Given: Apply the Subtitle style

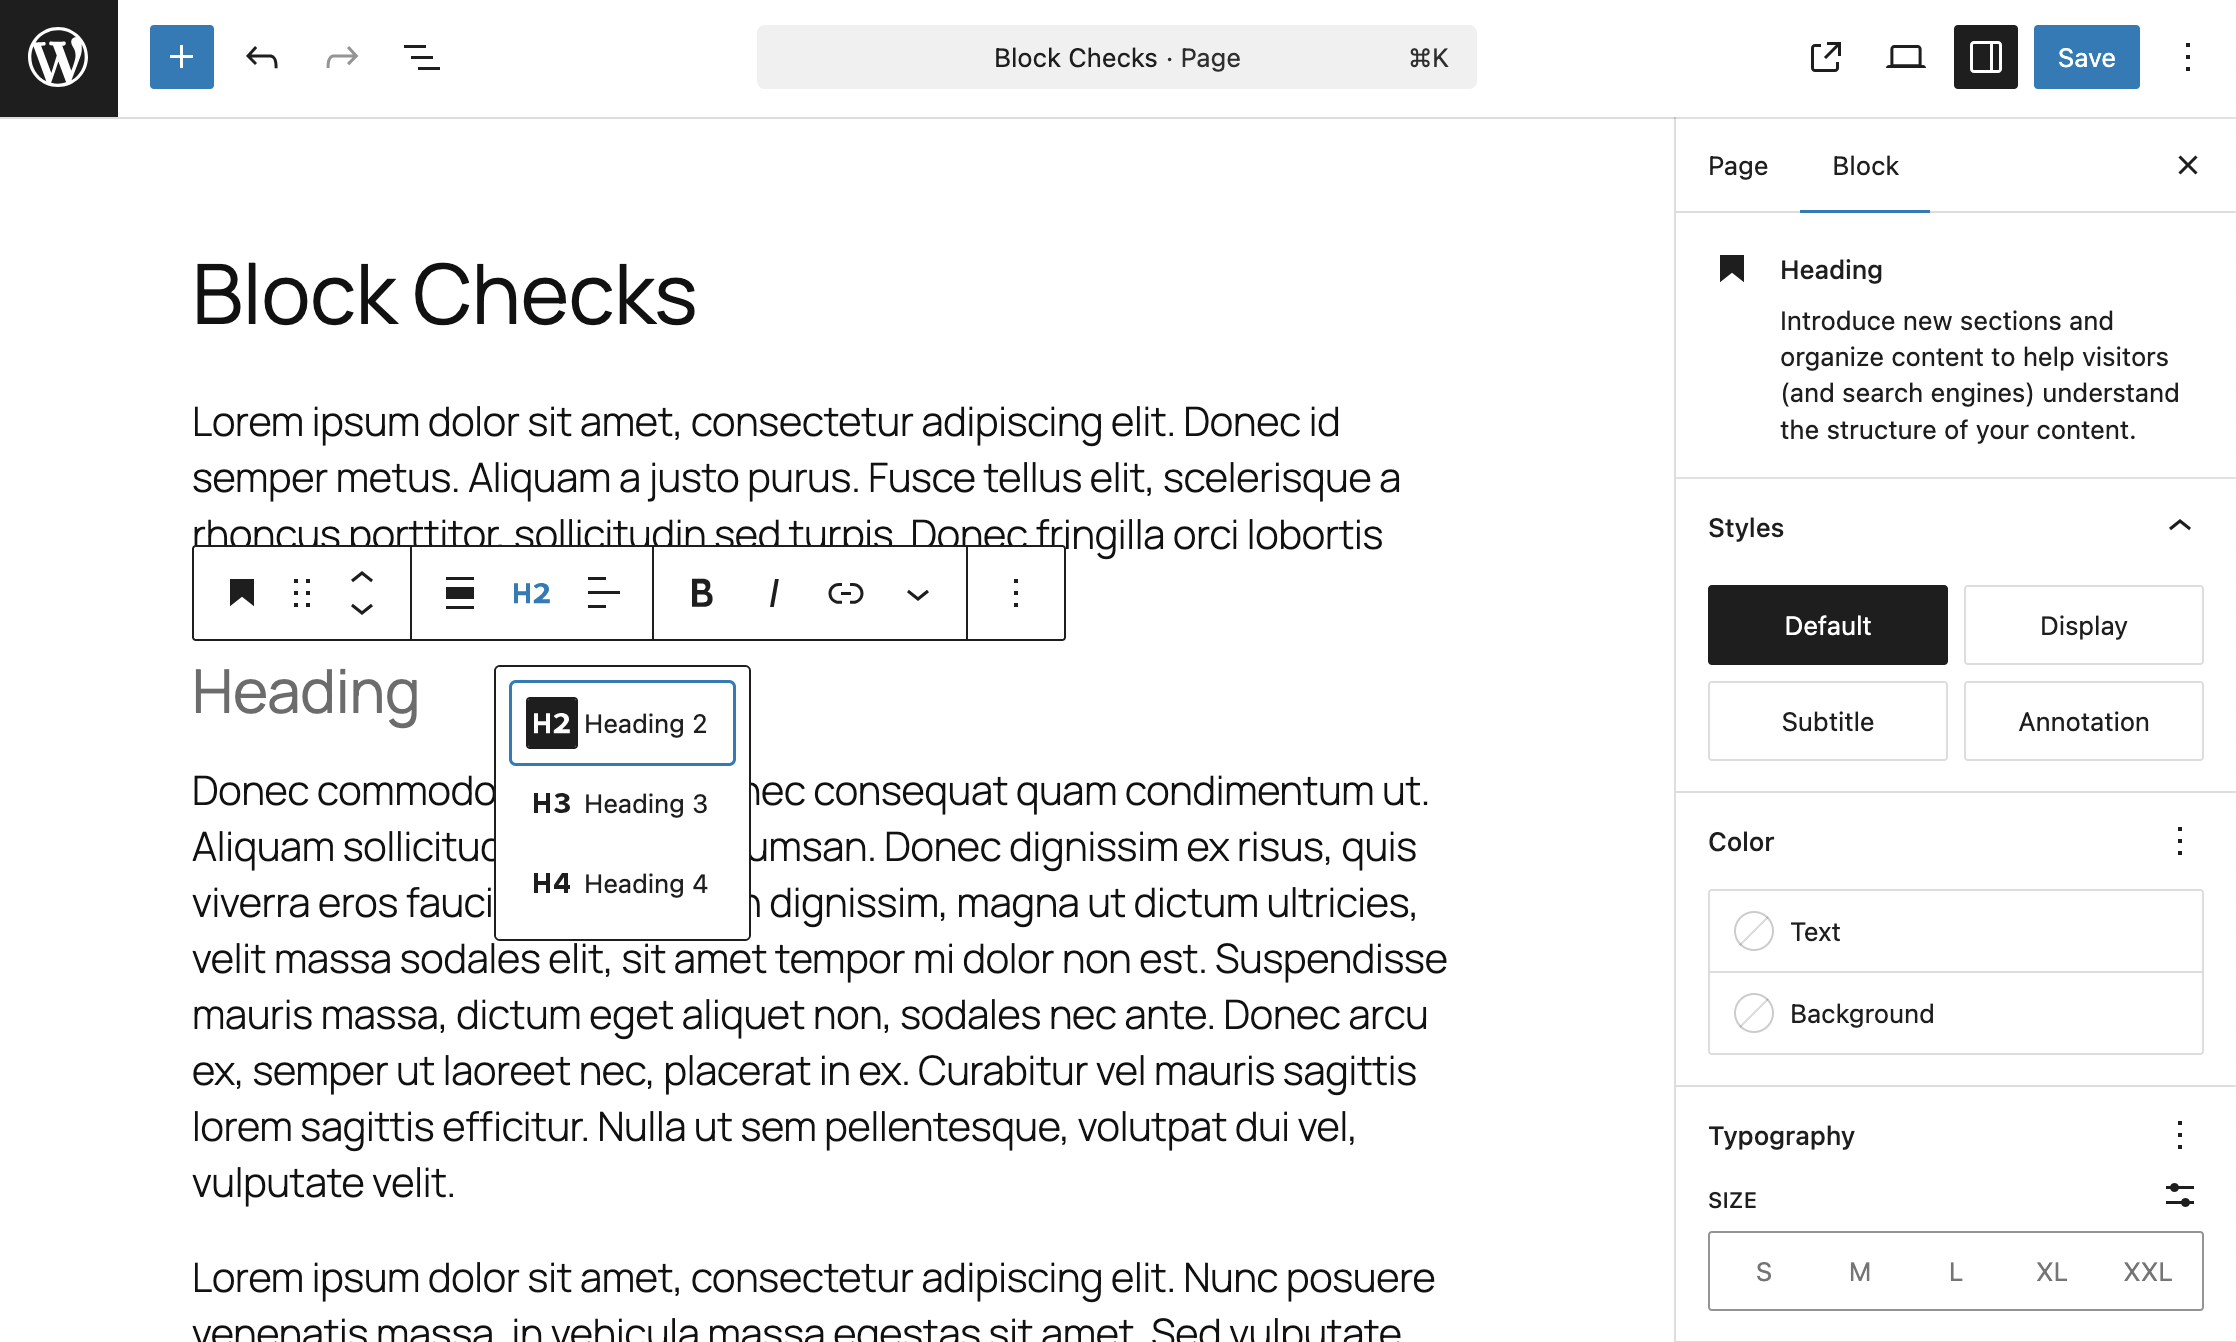Looking at the screenshot, I should click(1827, 721).
